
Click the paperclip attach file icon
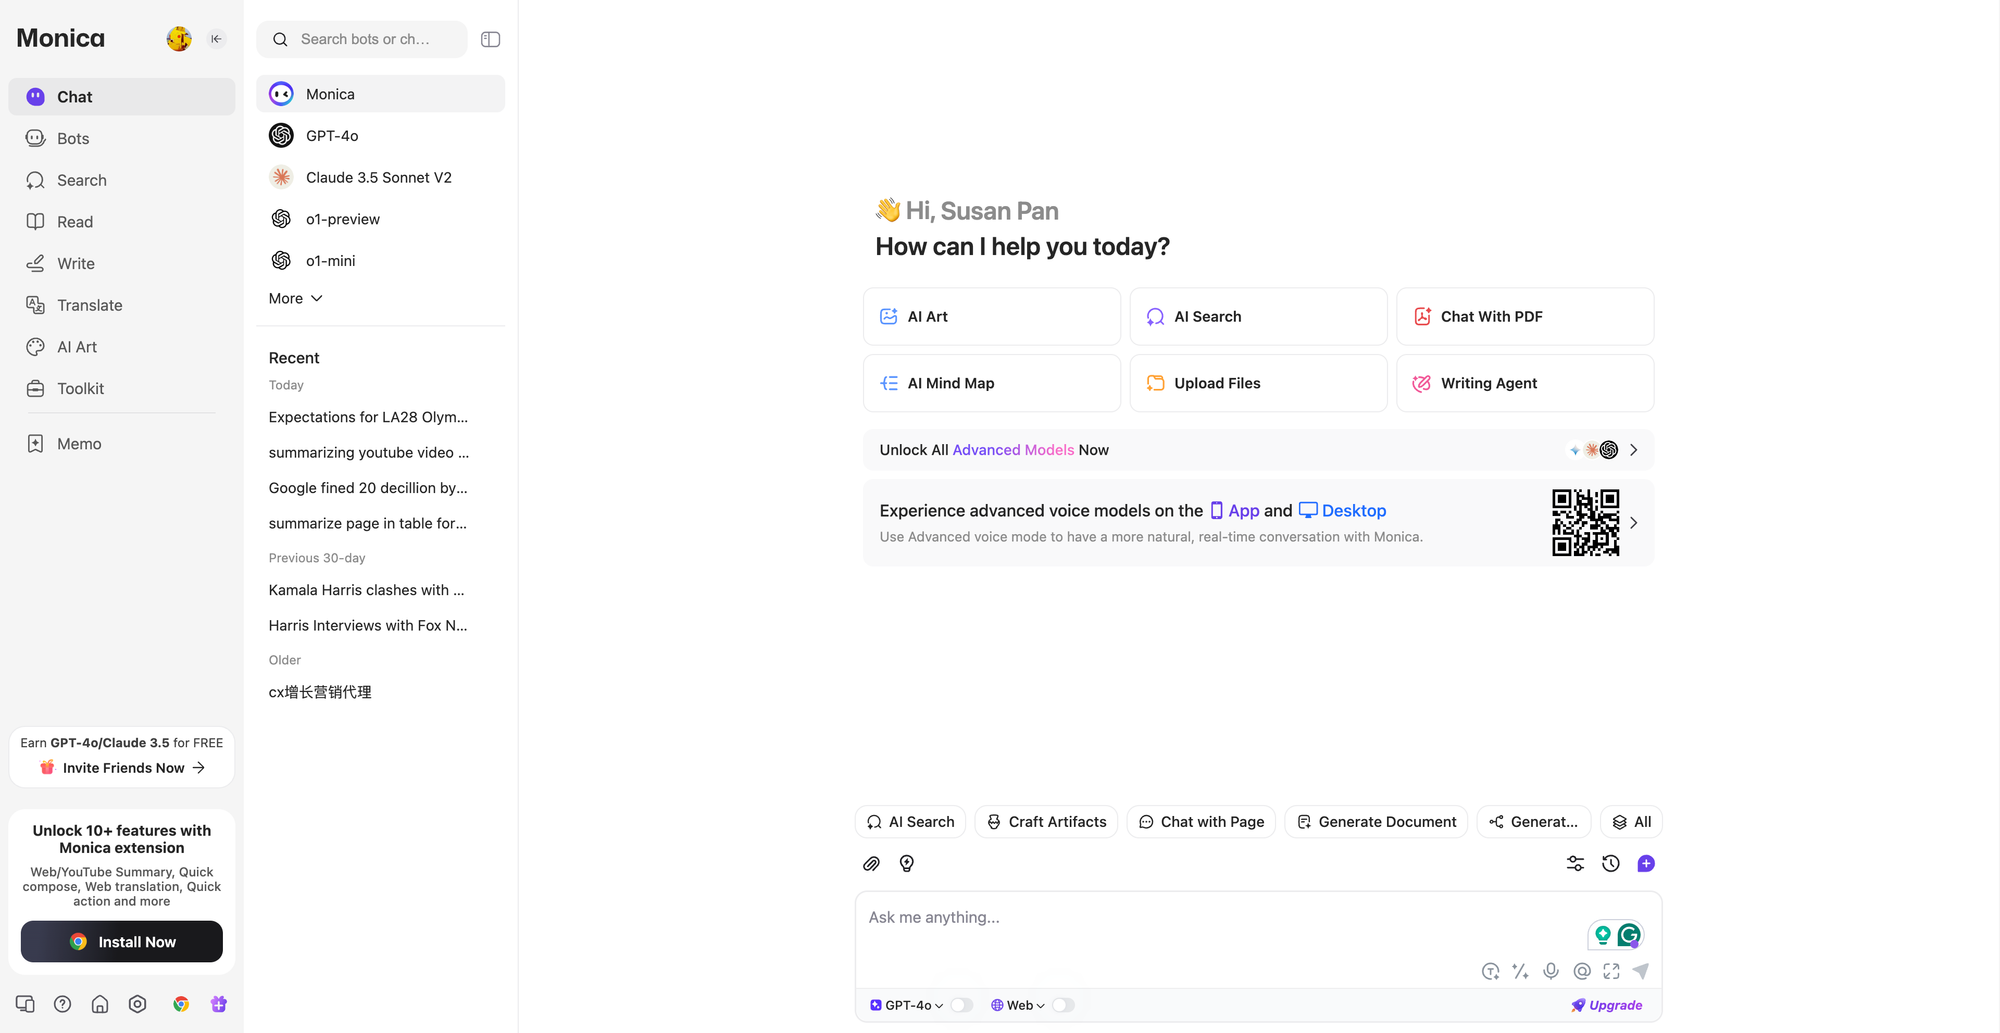(871, 864)
